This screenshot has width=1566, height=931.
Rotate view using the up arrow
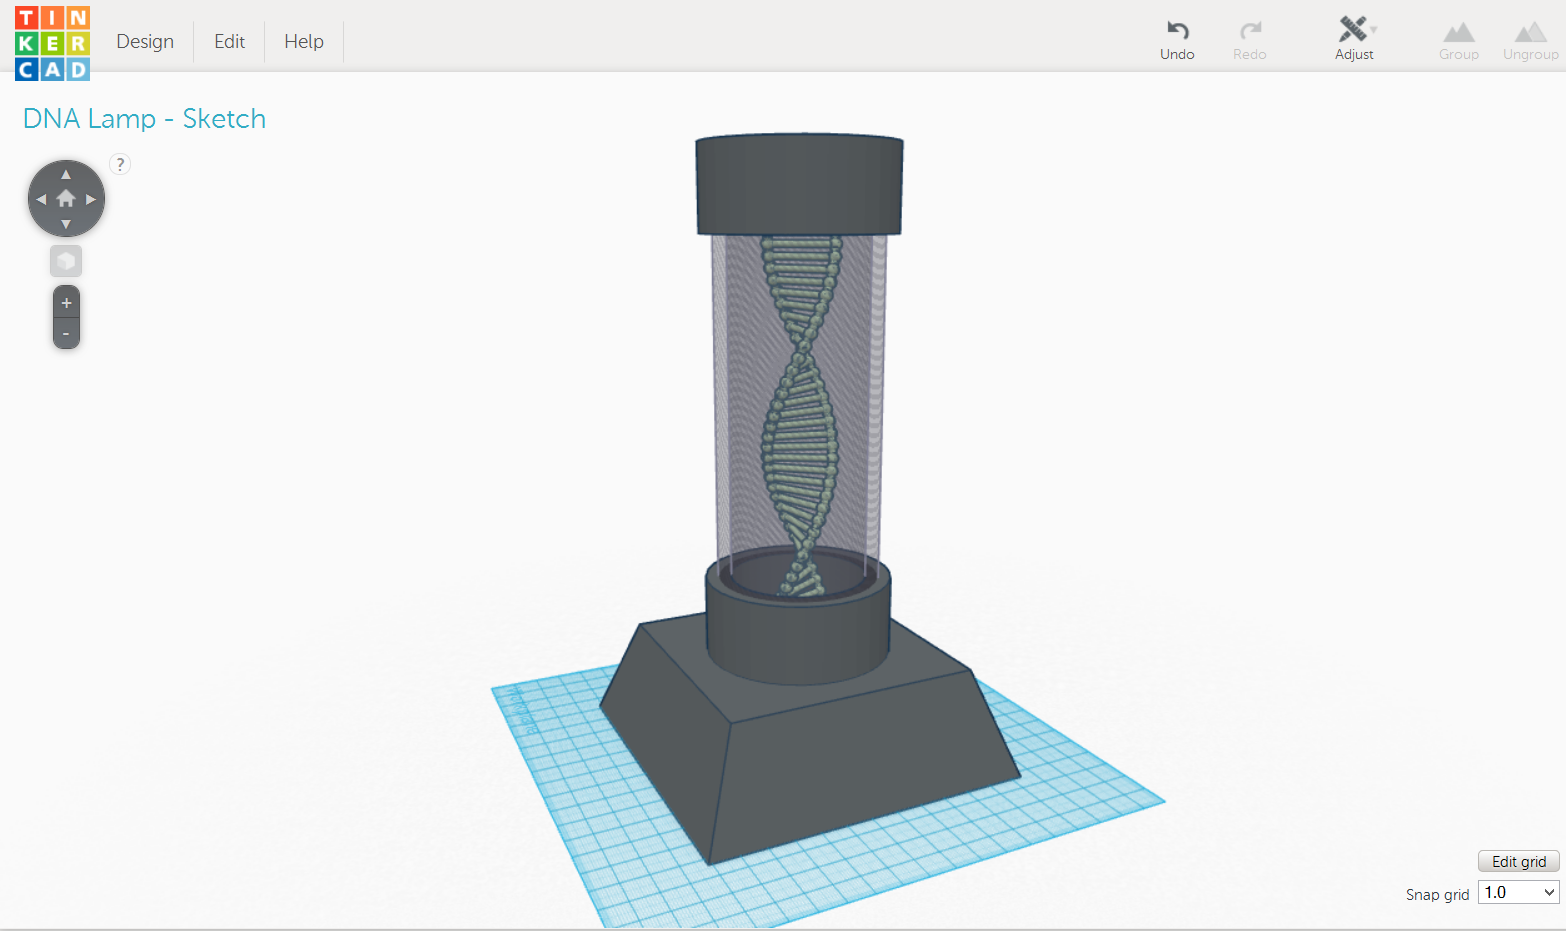click(x=66, y=173)
